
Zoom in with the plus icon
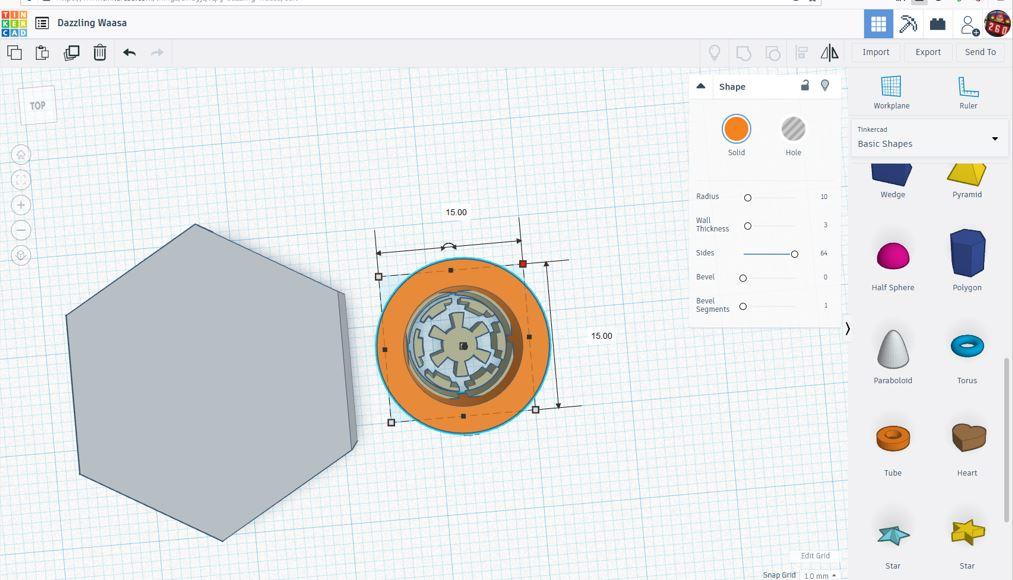[x=21, y=205]
